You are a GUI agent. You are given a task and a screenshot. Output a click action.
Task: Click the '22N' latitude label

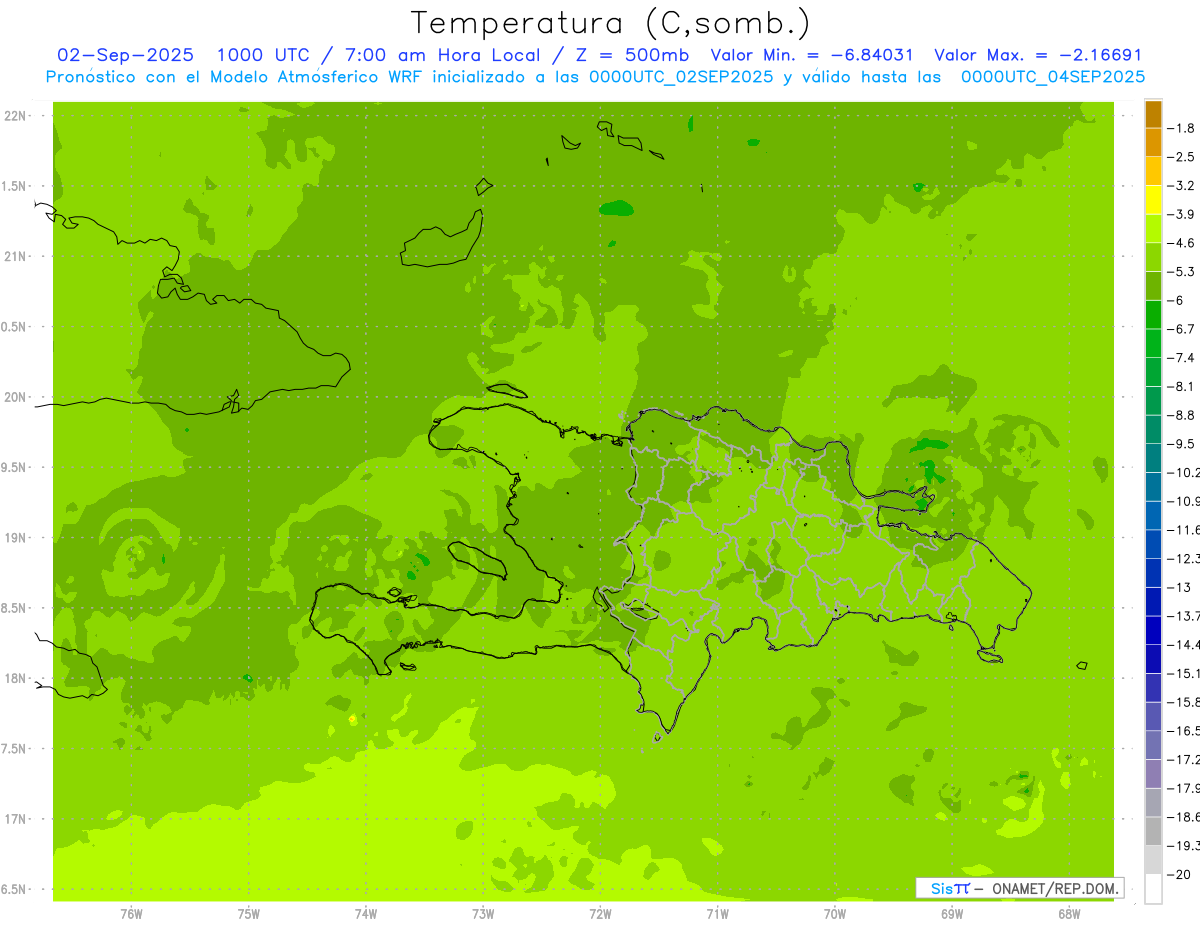15,116
